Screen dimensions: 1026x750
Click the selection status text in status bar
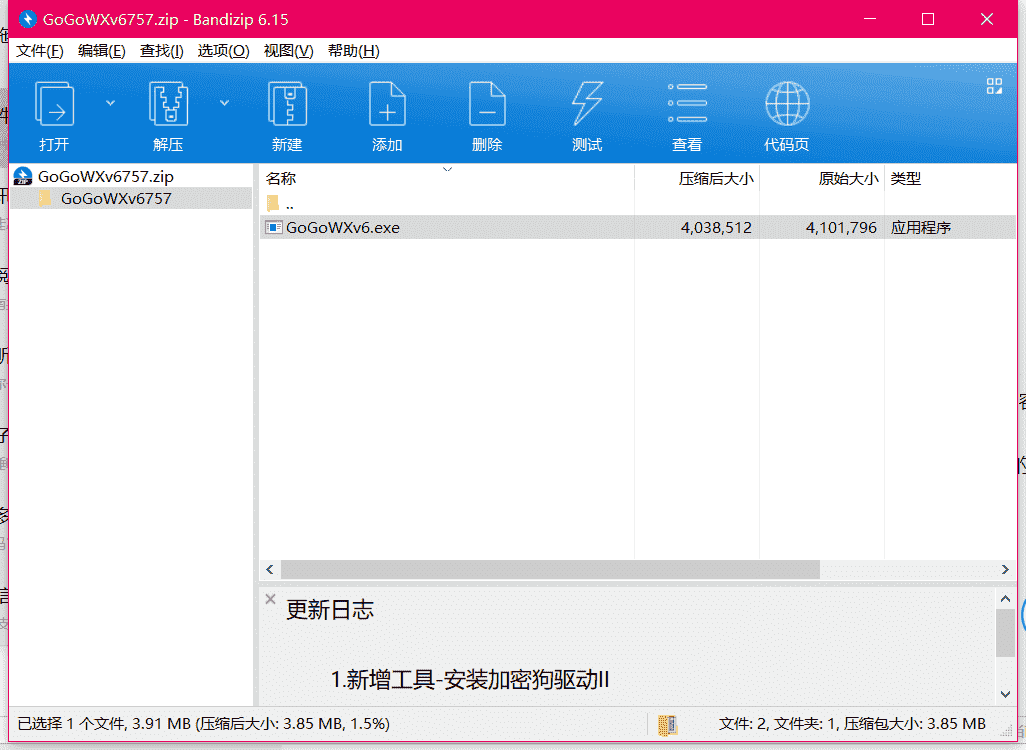click(x=203, y=723)
